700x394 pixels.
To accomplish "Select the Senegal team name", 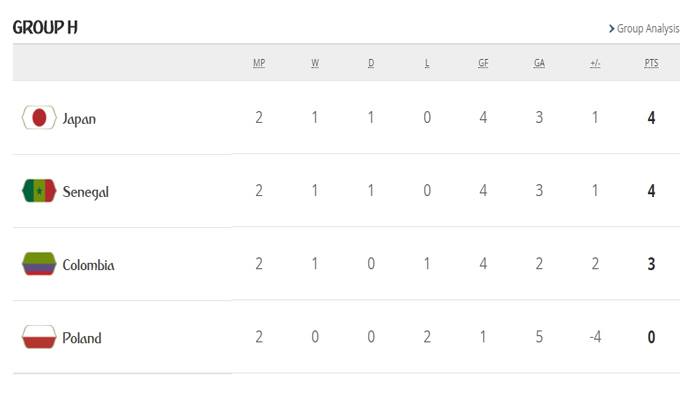I will coord(85,192).
